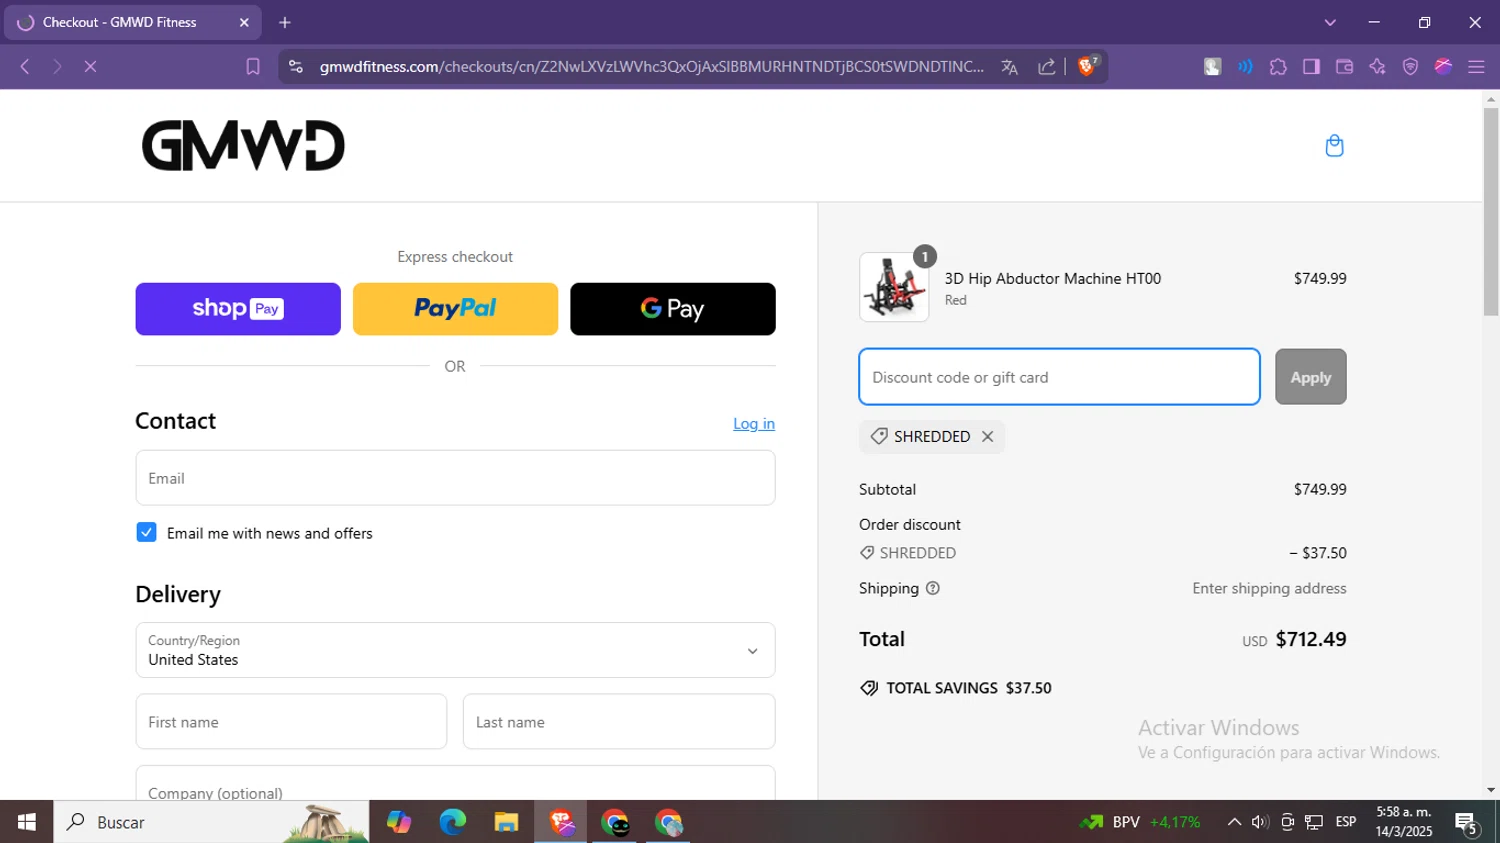Open the clock and date display

pyautogui.click(x=1404, y=822)
